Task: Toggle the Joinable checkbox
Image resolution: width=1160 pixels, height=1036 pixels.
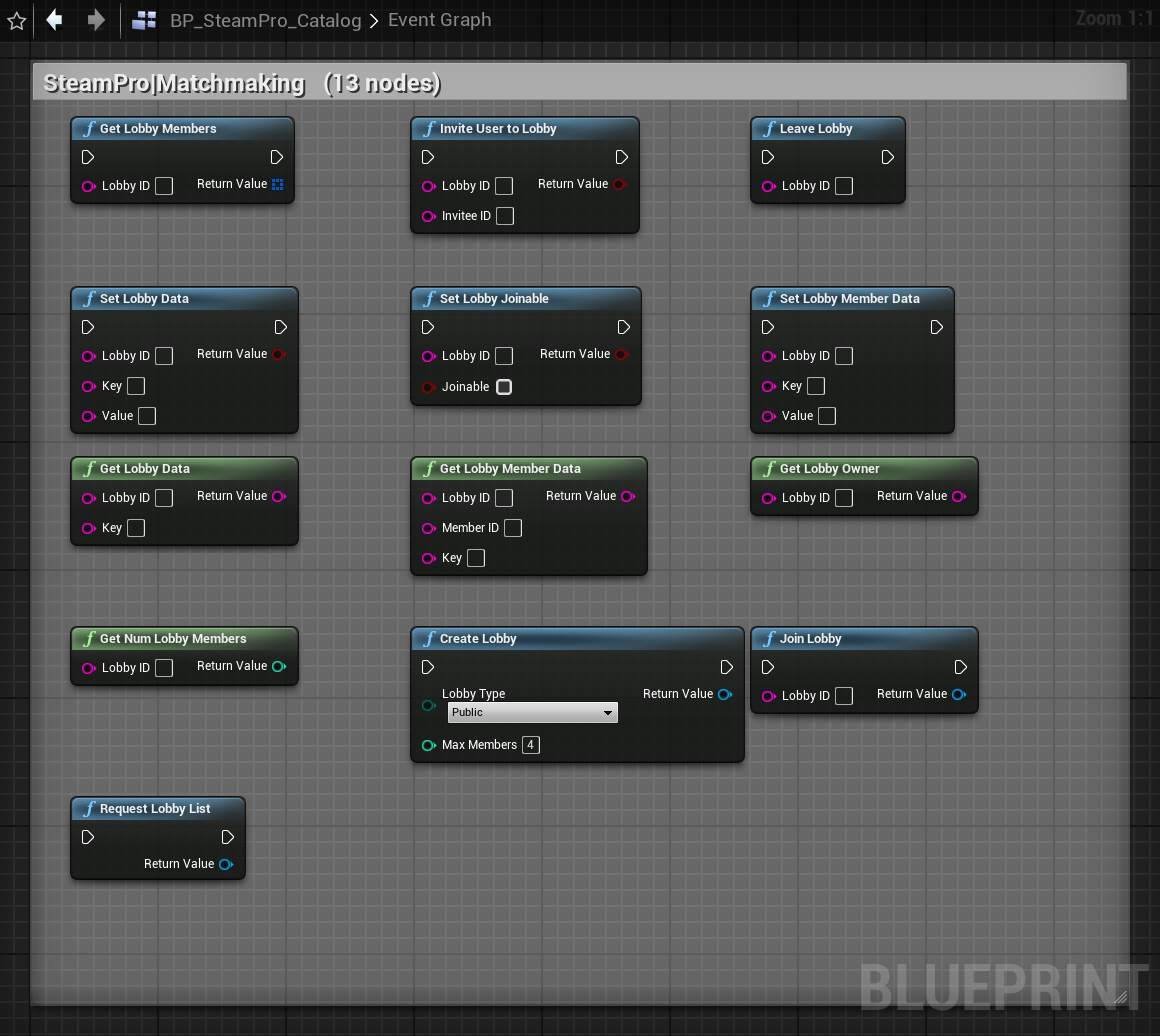Action: (504, 386)
